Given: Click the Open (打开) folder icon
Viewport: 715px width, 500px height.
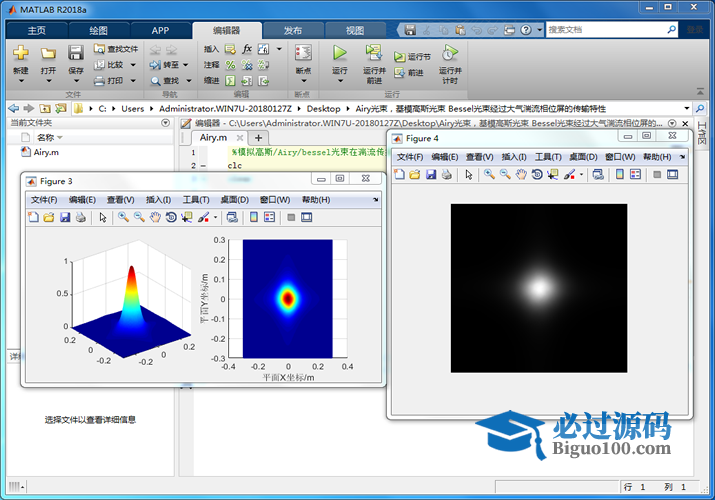Looking at the screenshot, I should [48, 53].
